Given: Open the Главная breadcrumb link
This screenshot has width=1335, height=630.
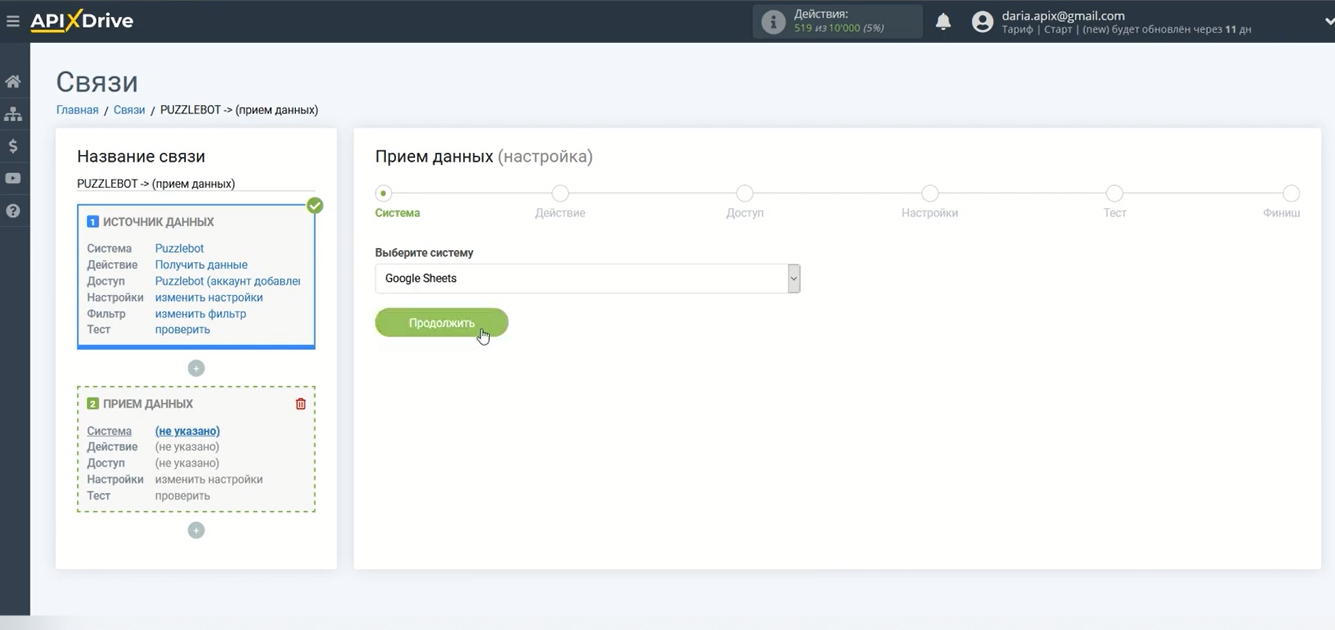Looking at the screenshot, I should tap(77, 110).
